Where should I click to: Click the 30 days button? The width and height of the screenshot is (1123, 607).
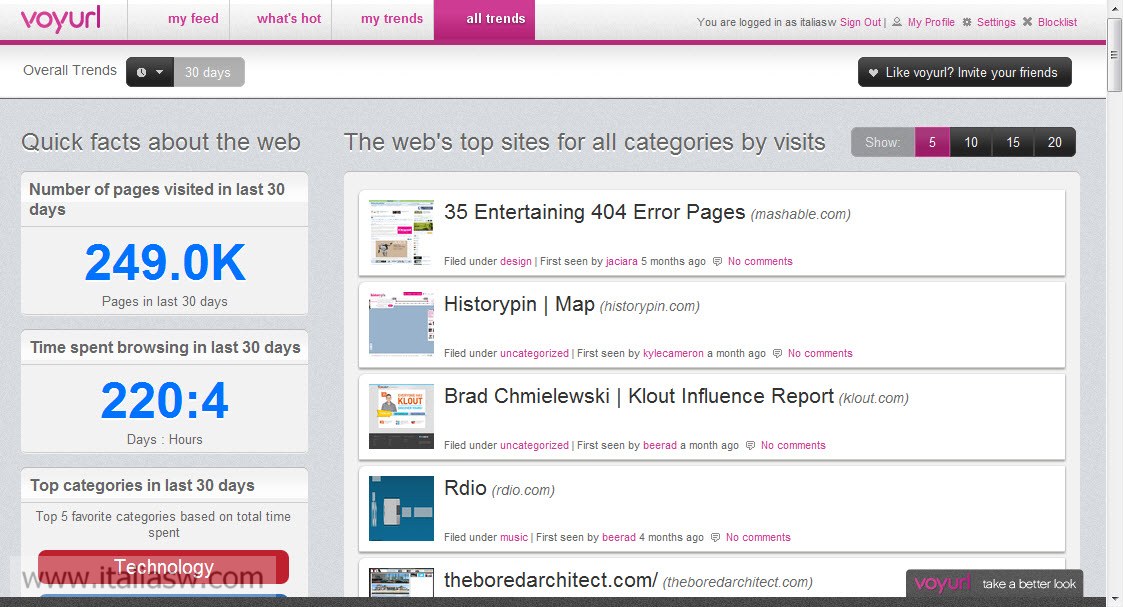(x=208, y=72)
